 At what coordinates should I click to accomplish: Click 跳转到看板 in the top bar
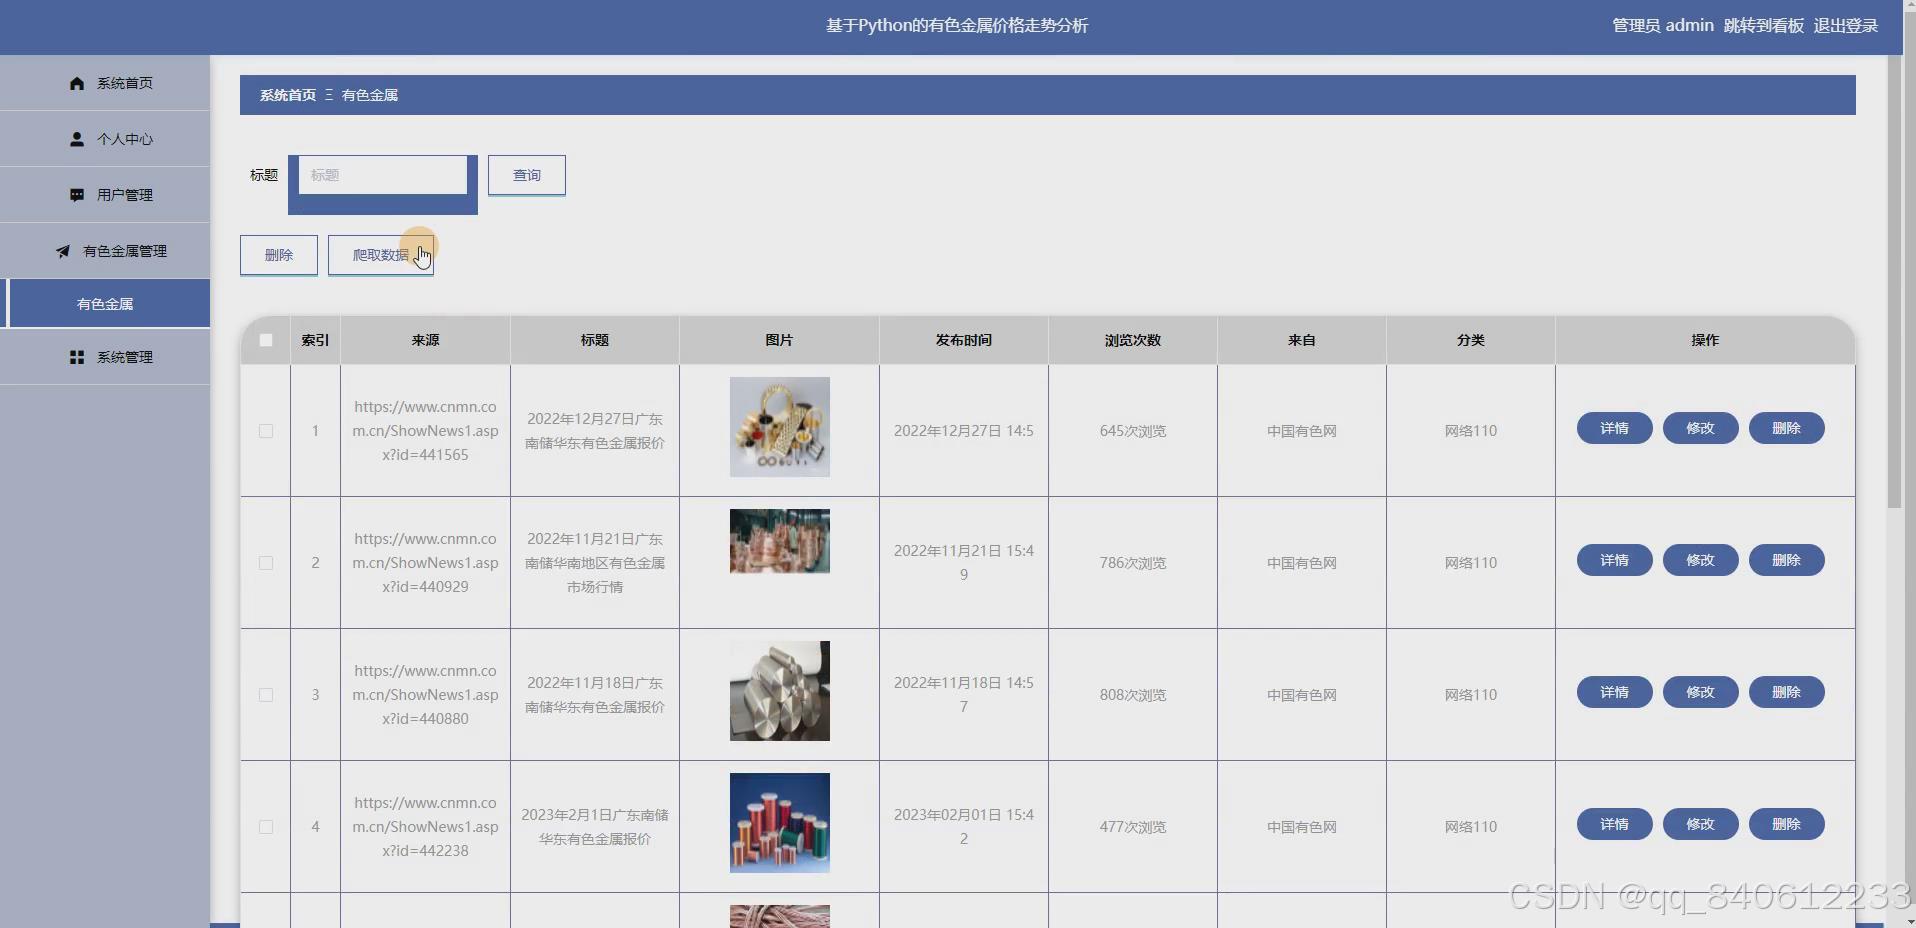(x=1763, y=26)
